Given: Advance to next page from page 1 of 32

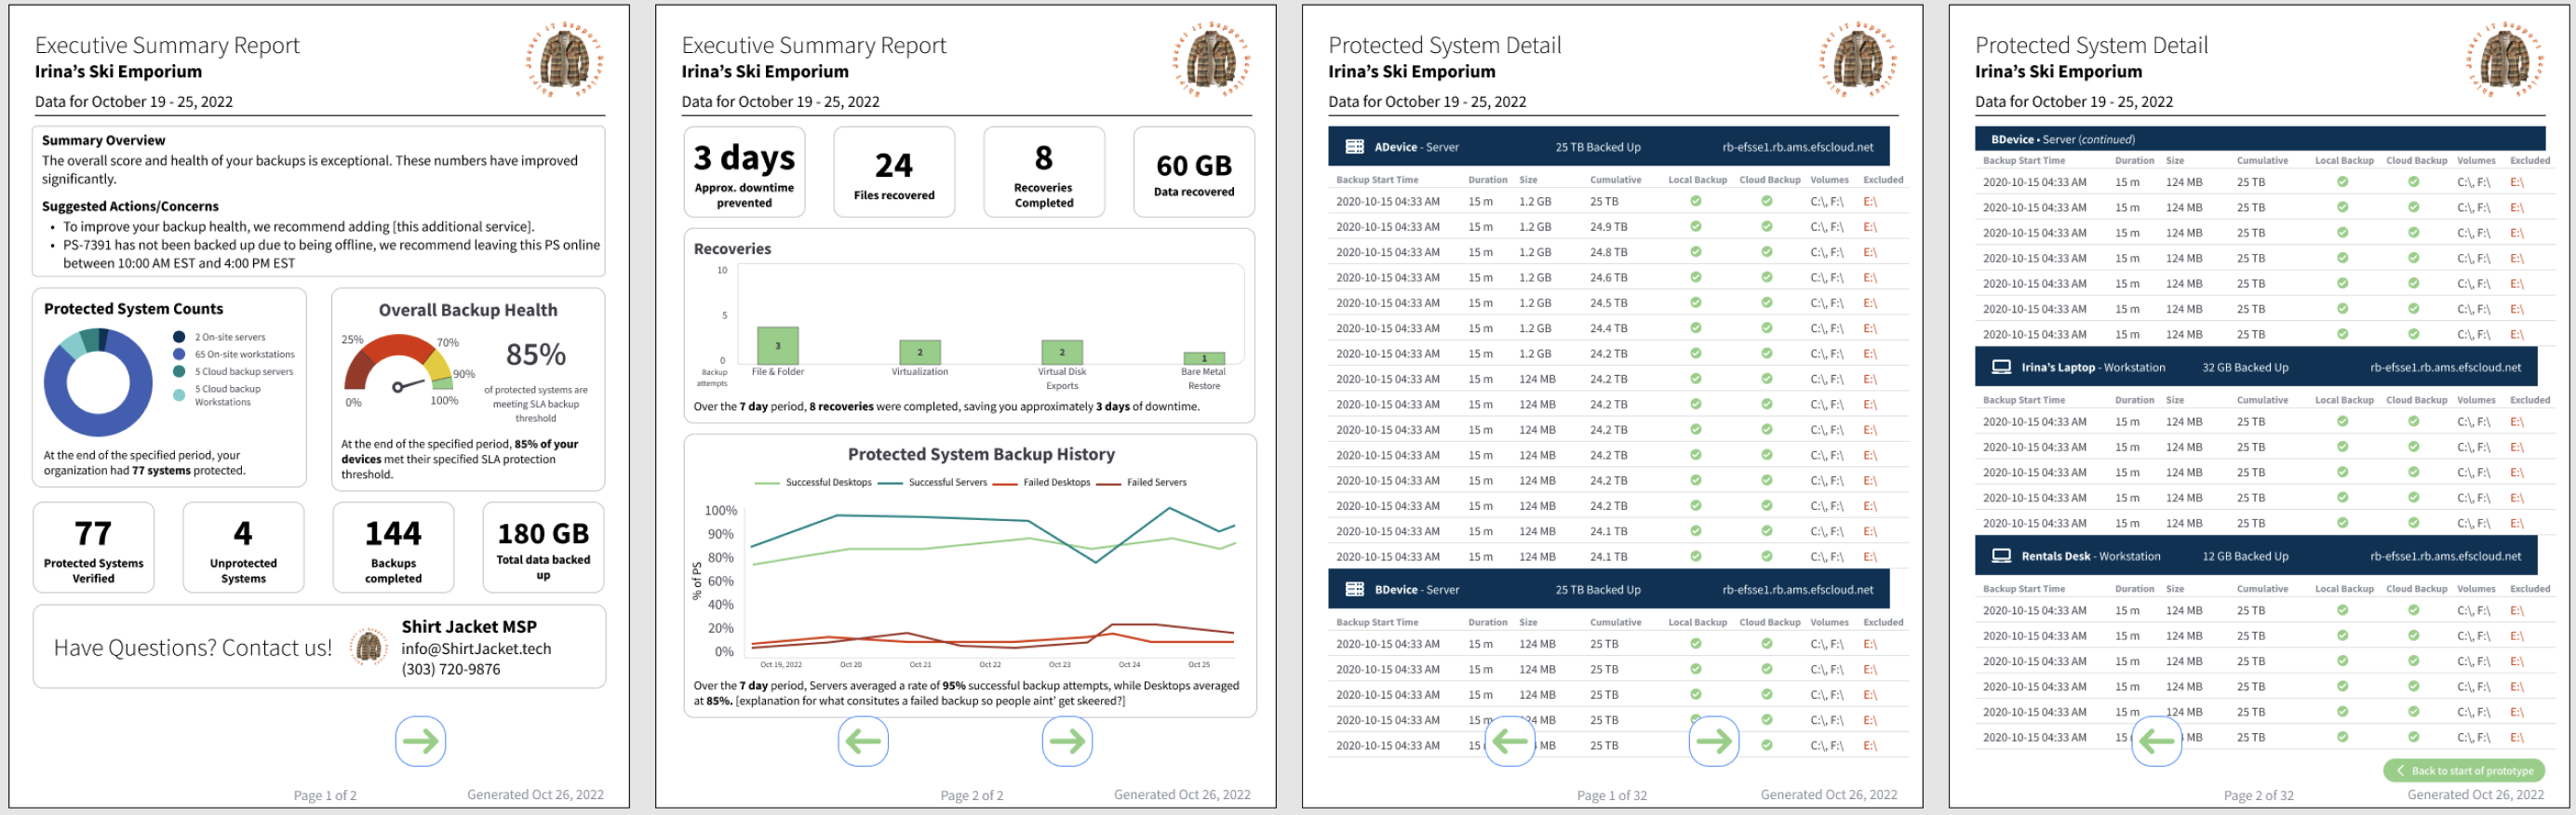Looking at the screenshot, I should coord(1713,741).
